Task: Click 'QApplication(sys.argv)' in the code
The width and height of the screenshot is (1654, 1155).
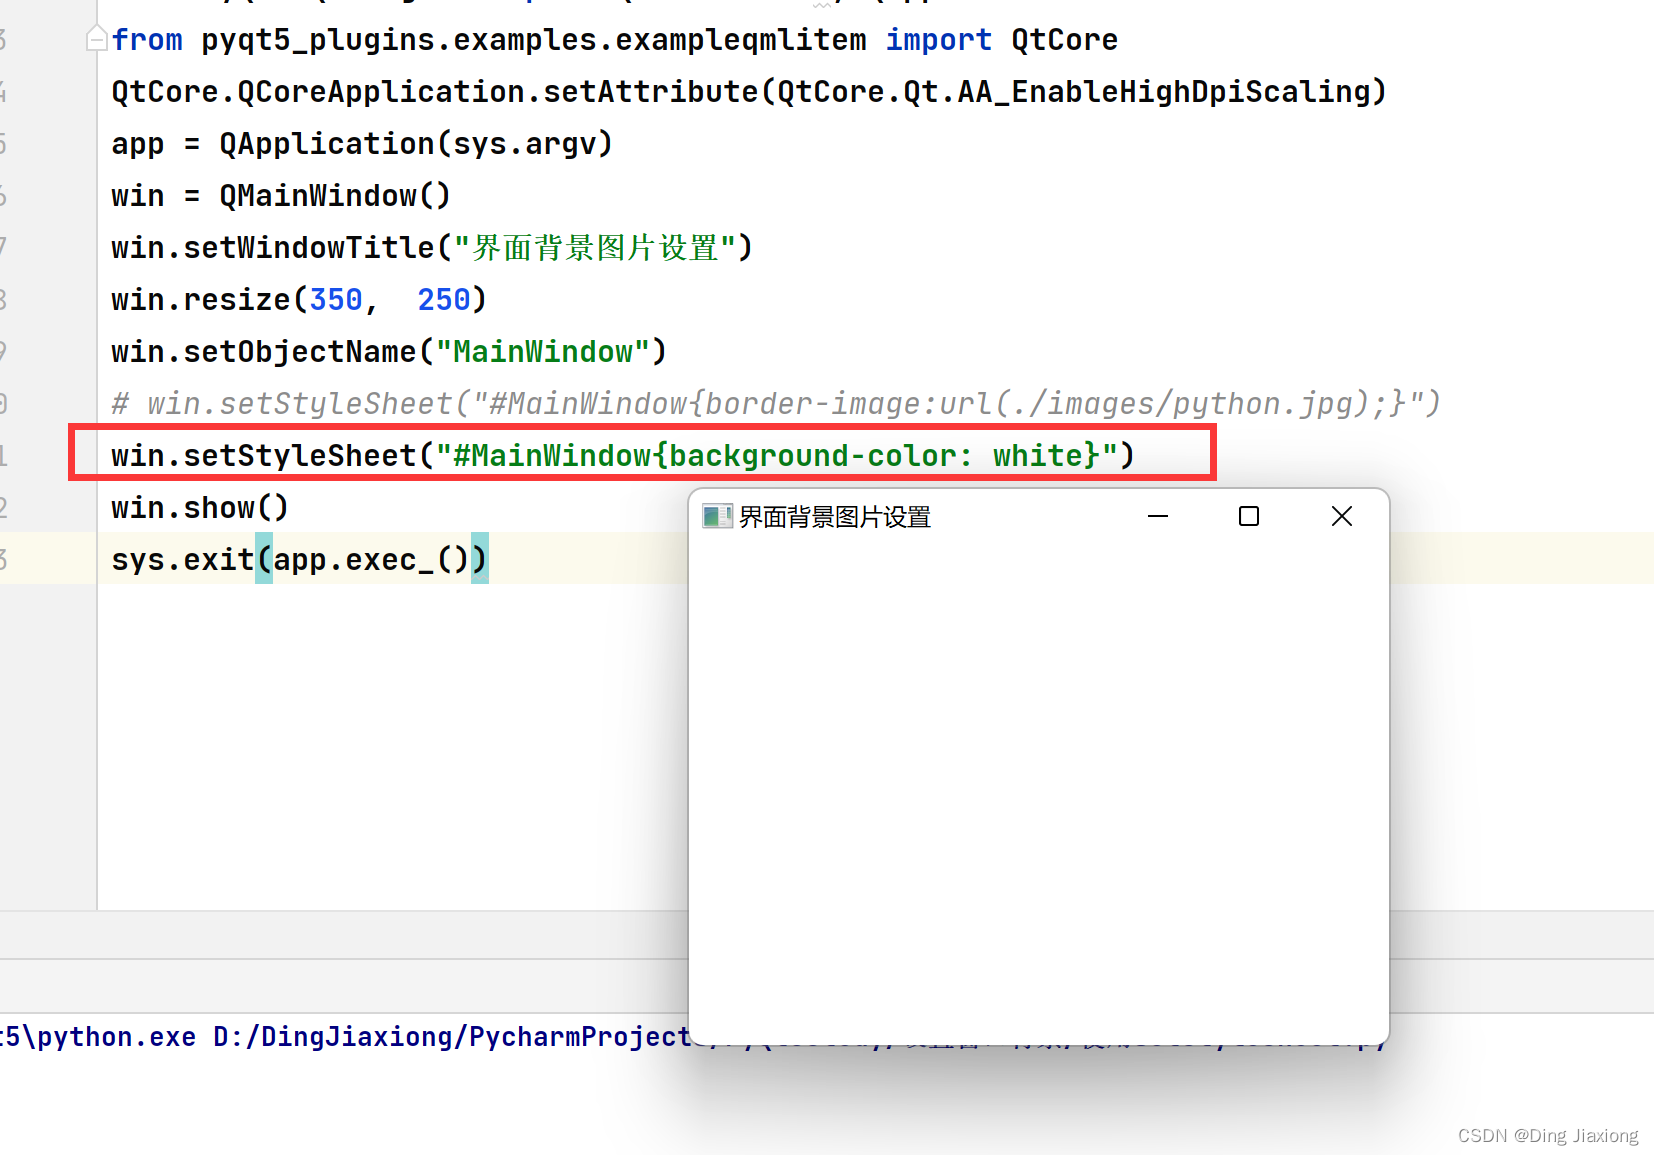Action: 416,144
